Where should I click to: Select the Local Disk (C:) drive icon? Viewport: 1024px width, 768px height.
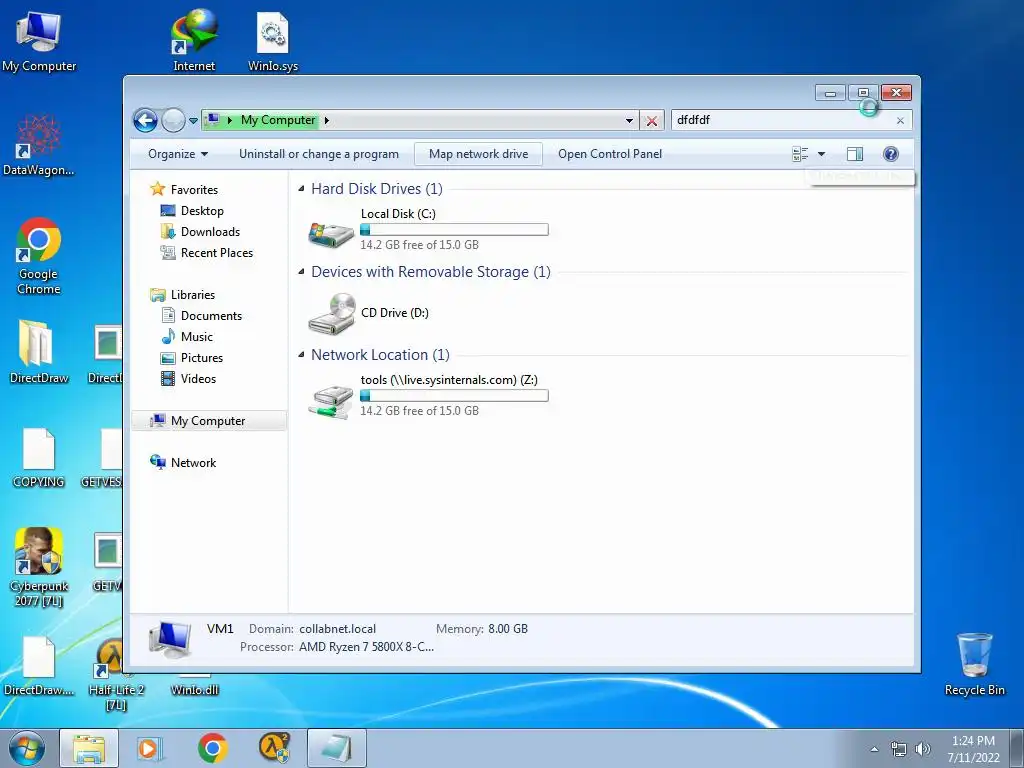332,233
